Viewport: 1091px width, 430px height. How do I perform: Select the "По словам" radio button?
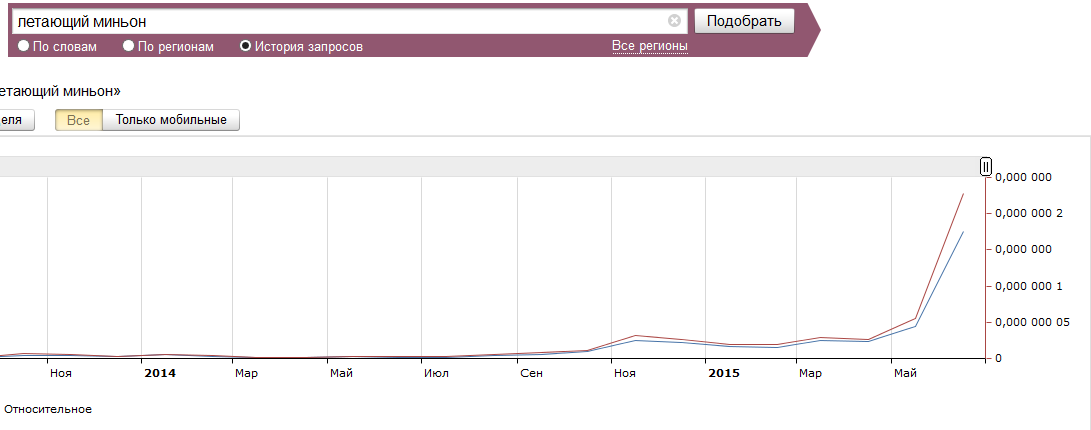coord(24,46)
